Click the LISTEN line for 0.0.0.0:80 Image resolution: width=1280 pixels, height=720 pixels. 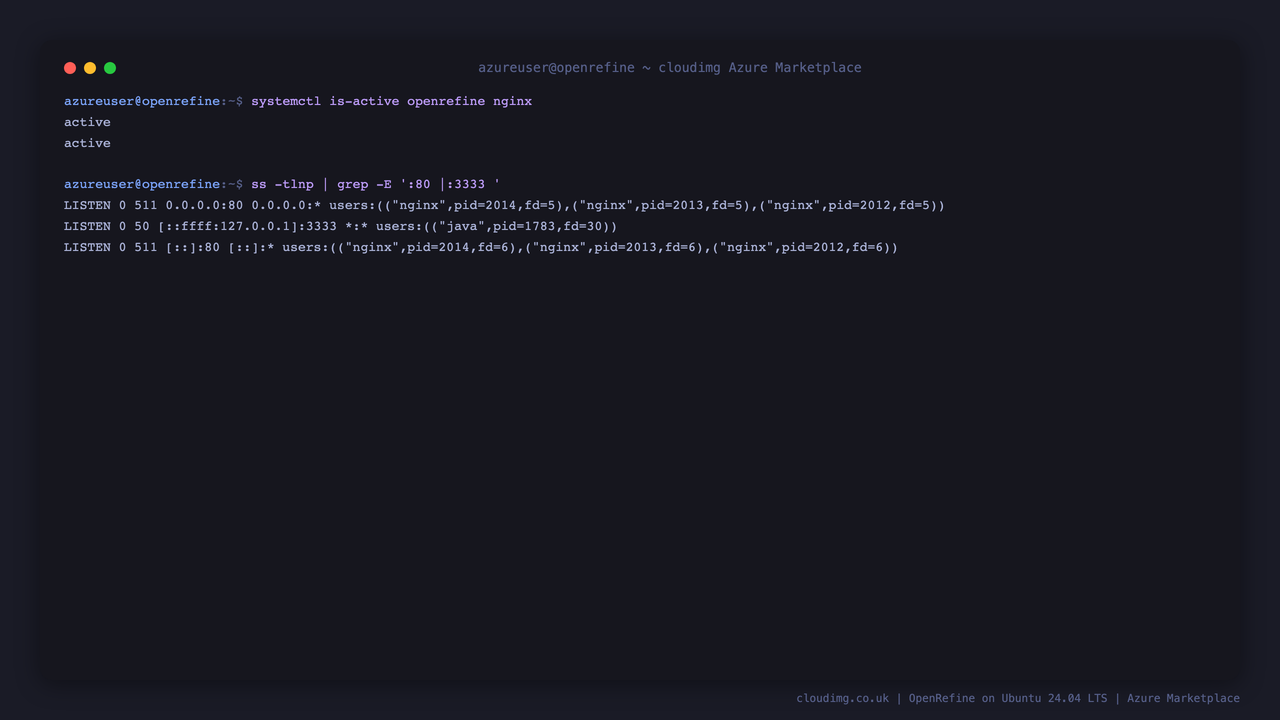point(504,205)
